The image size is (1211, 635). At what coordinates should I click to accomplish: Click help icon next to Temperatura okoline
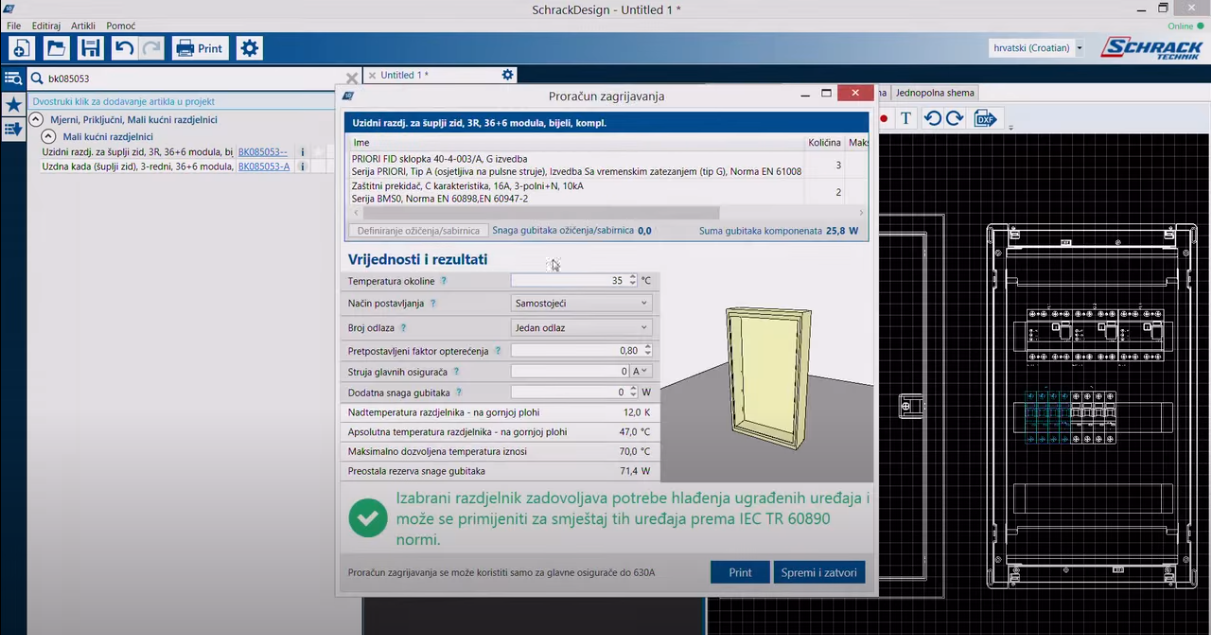point(444,282)
